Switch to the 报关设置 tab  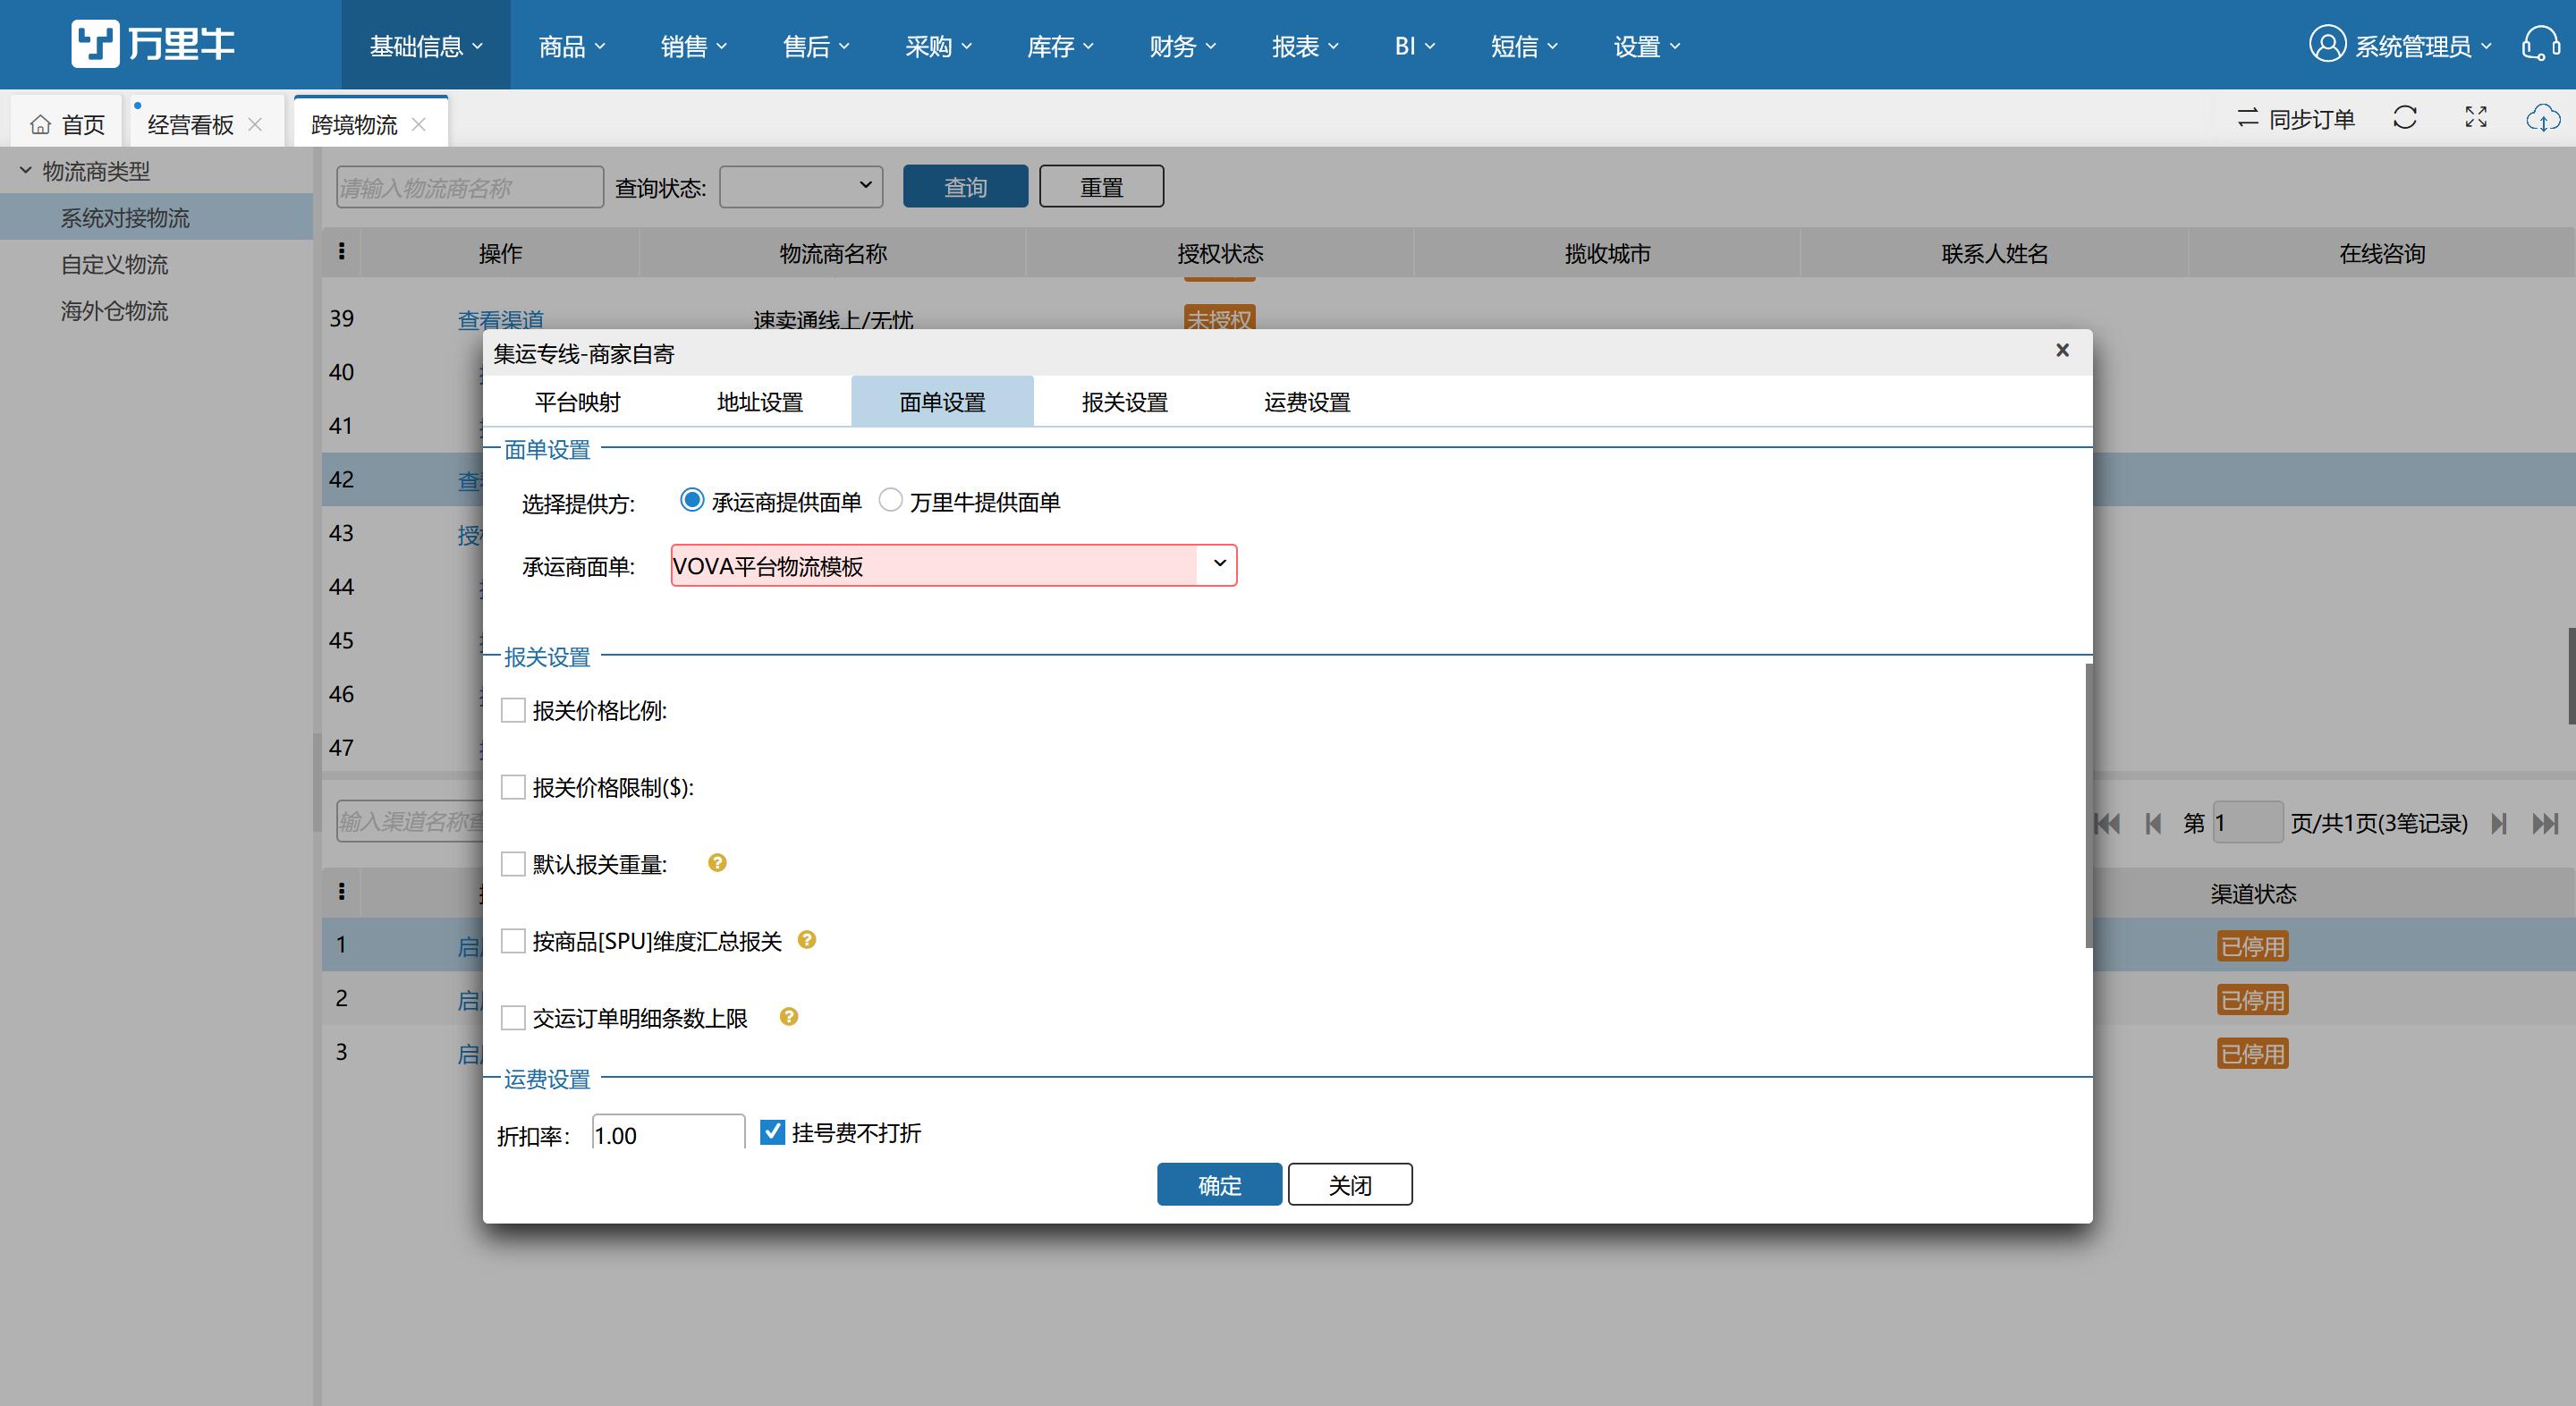tap(1125, 402)
